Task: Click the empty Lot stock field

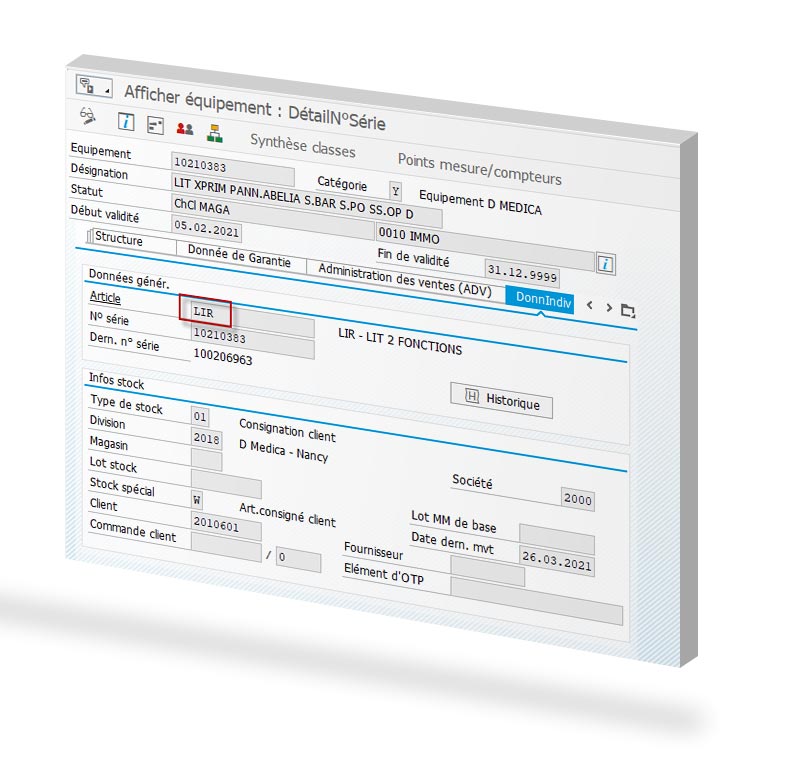Action: click(226, 483)
